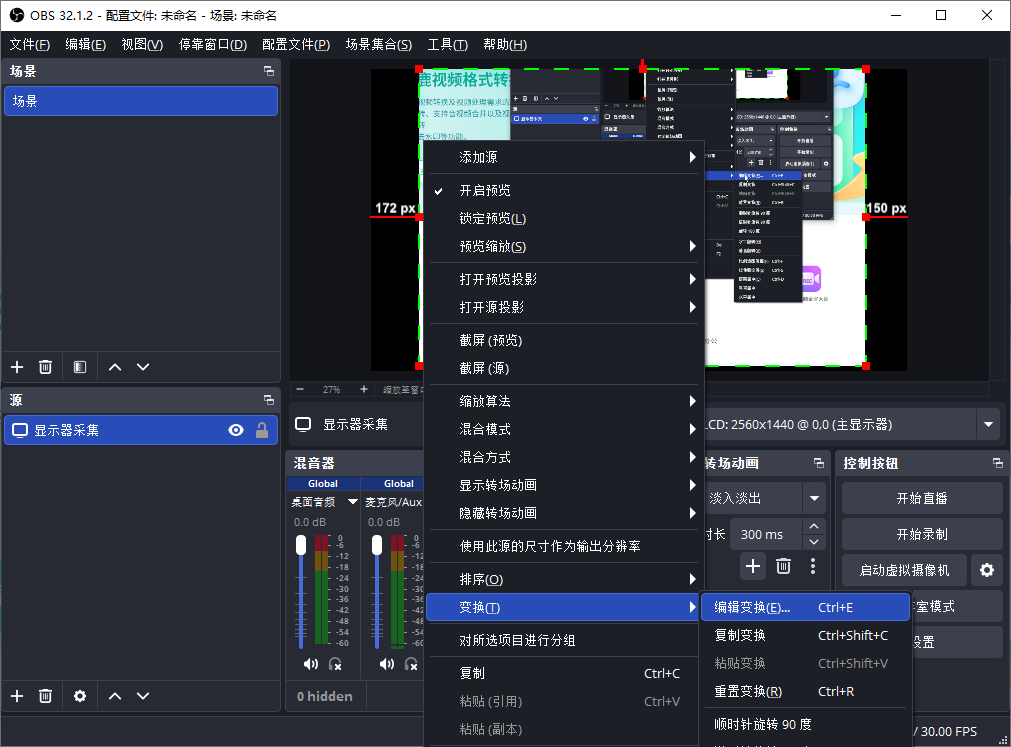The height and width of the screenshot is (747, 1011).
Task: Expand 打开预览投影 submenu
Action: 564,279
